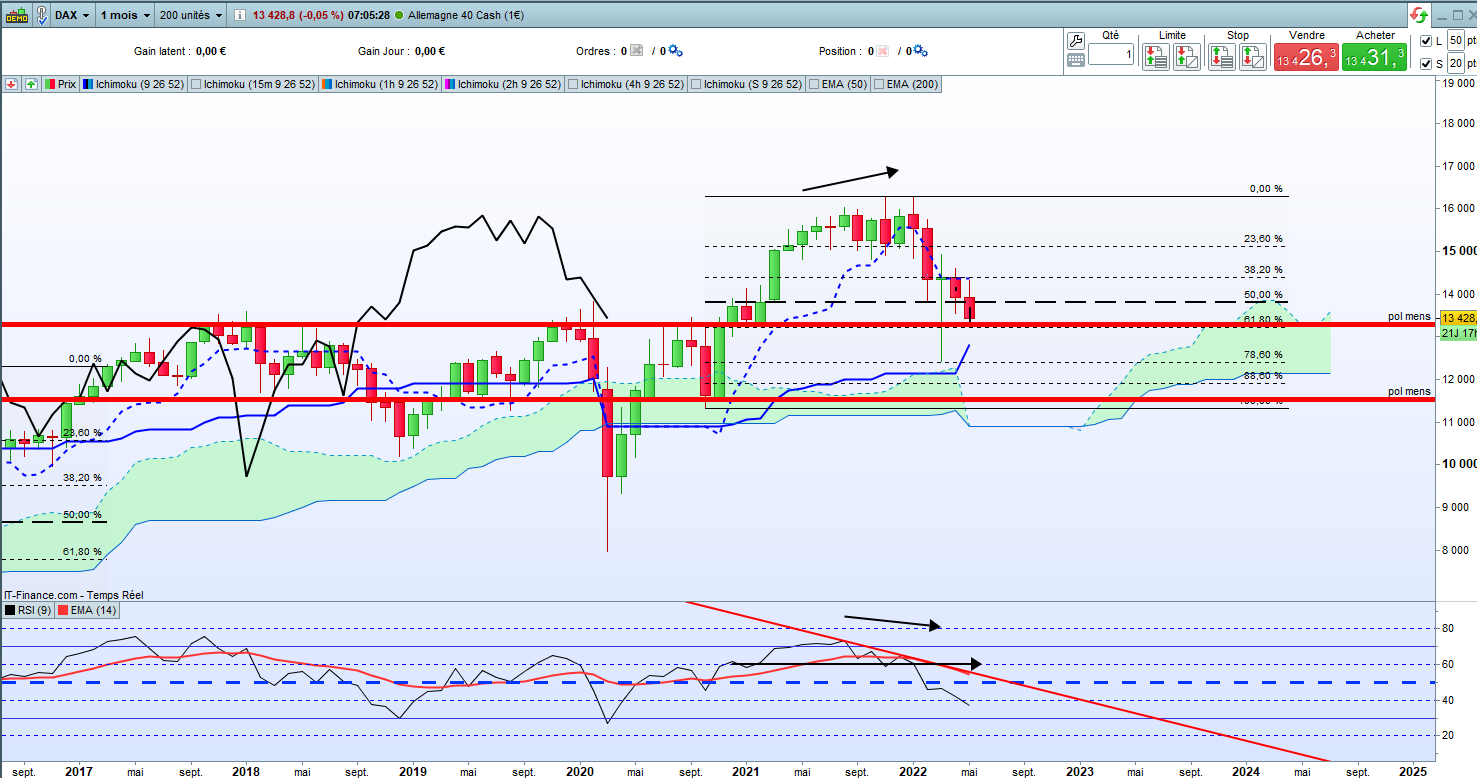Click the green market status dot
The width and height of the screenshot is (1477, 778).
click(400, 16)
